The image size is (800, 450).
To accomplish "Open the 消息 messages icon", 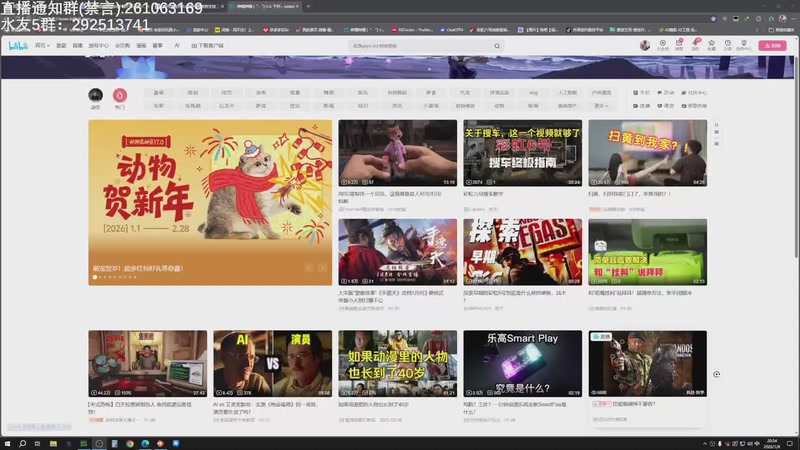I will (679, 46).
